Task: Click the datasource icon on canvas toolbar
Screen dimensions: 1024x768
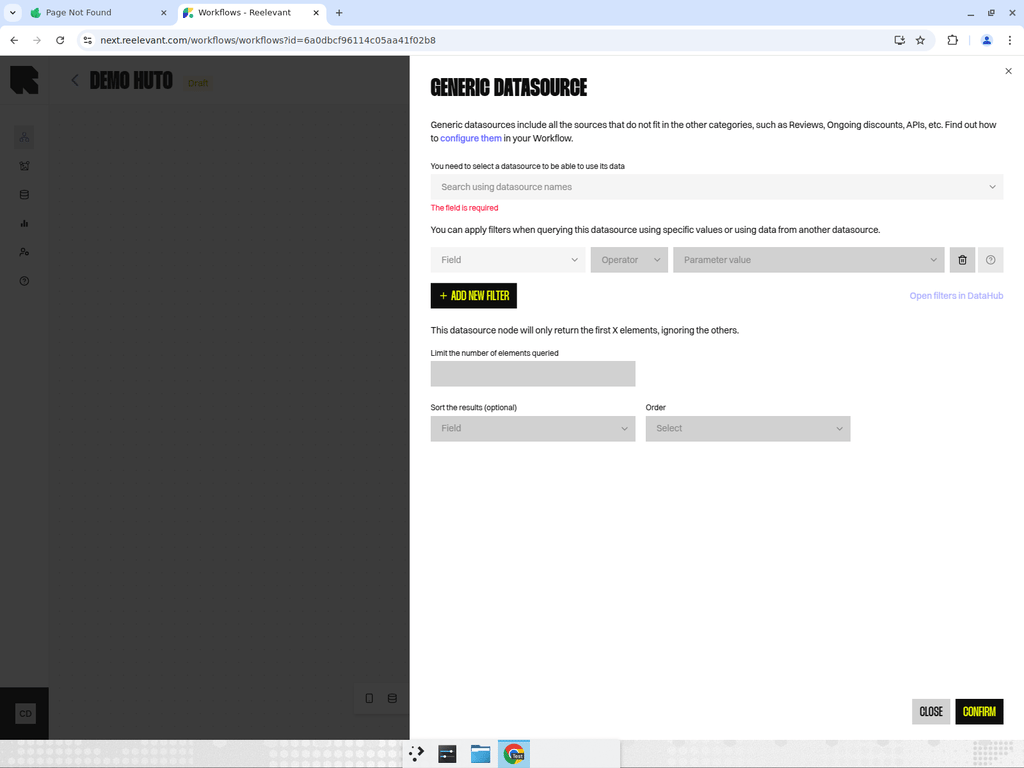Action: (x=392, y=698)
